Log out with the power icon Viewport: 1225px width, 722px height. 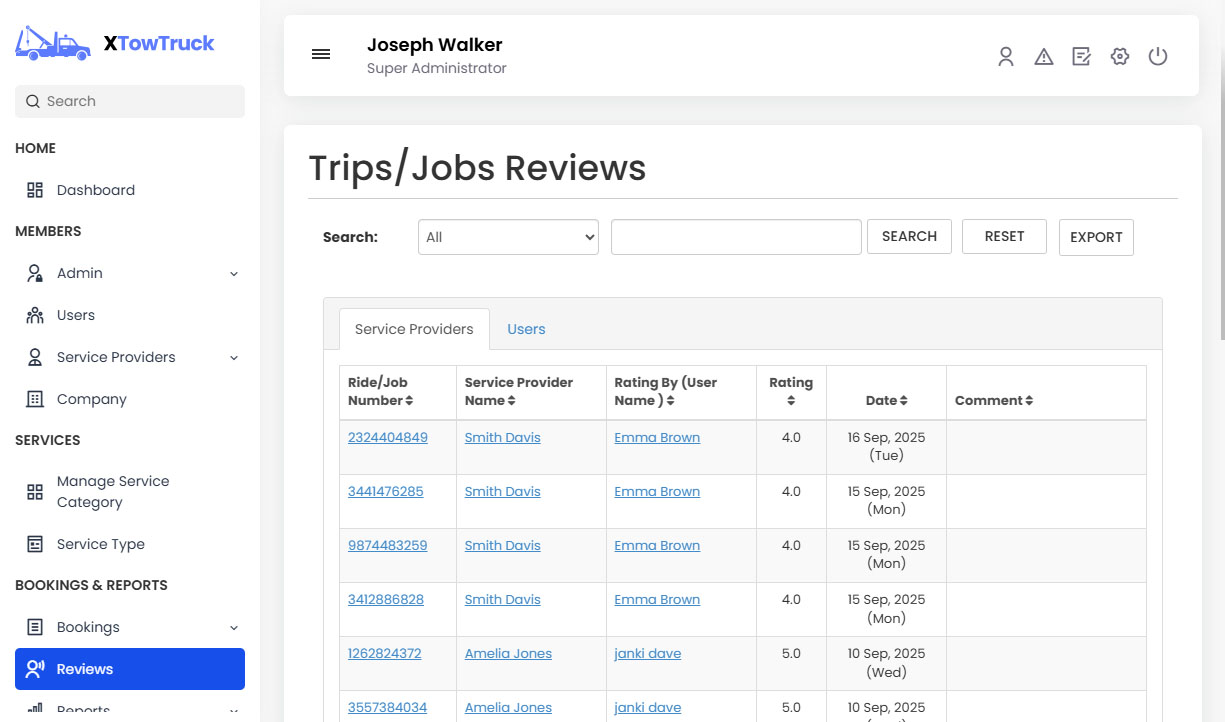pyautogui.click(x=1157, y=57)
